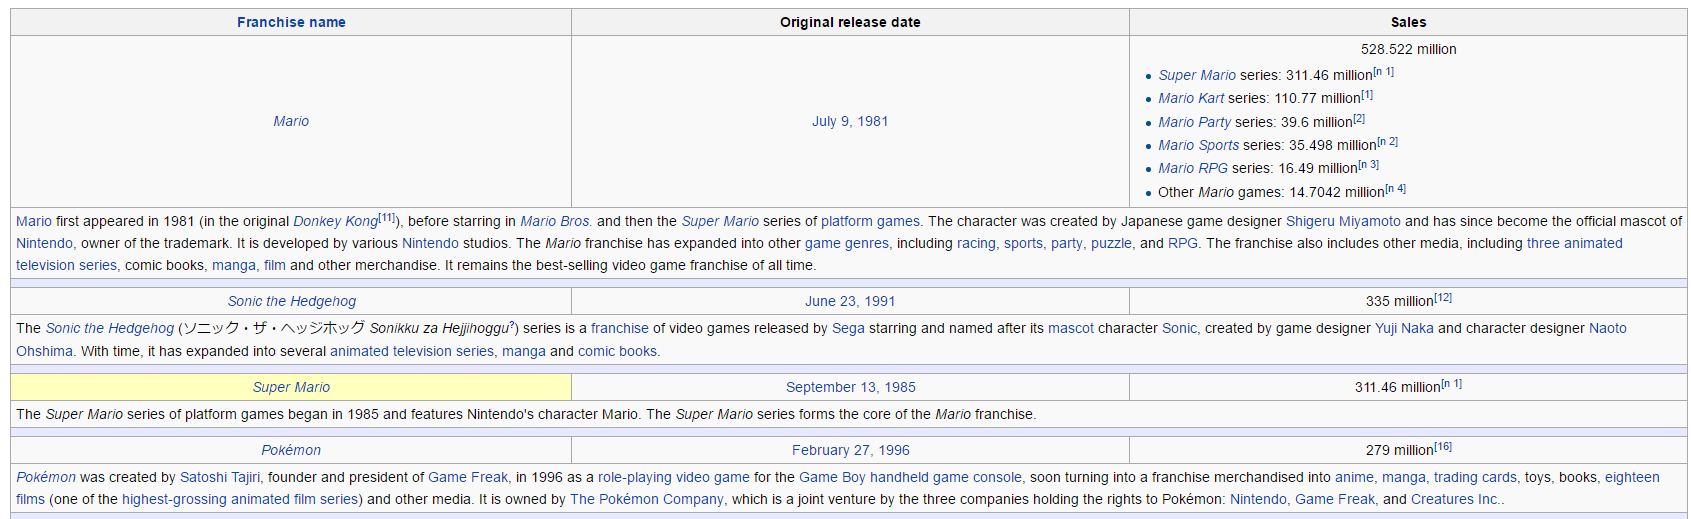
Task: Follow footnote [1] after Mario Kart sales
Action: click(1367, 95)
